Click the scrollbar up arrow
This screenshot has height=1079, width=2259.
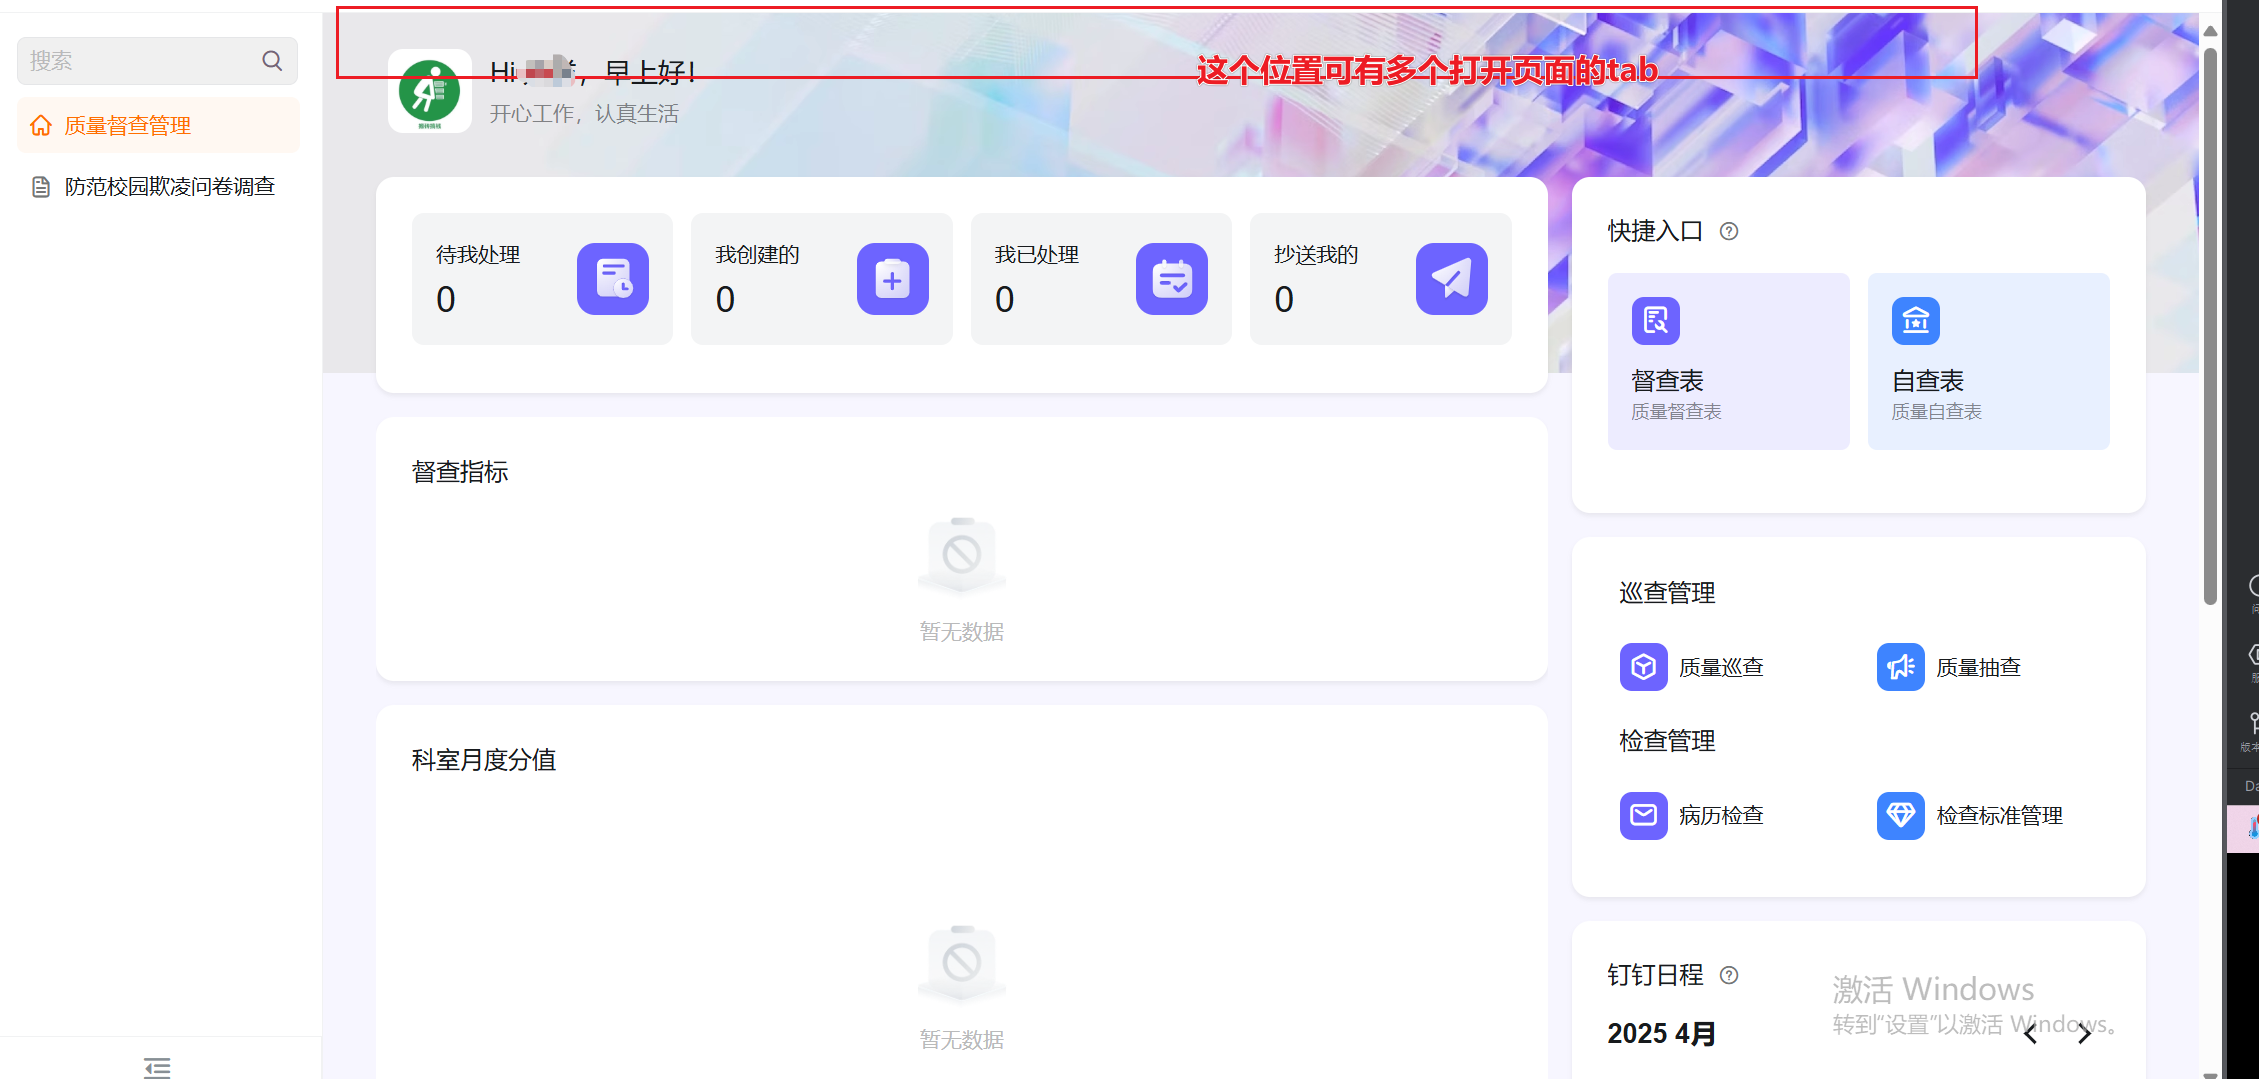pyautogui.click(x=2210, y=30)
